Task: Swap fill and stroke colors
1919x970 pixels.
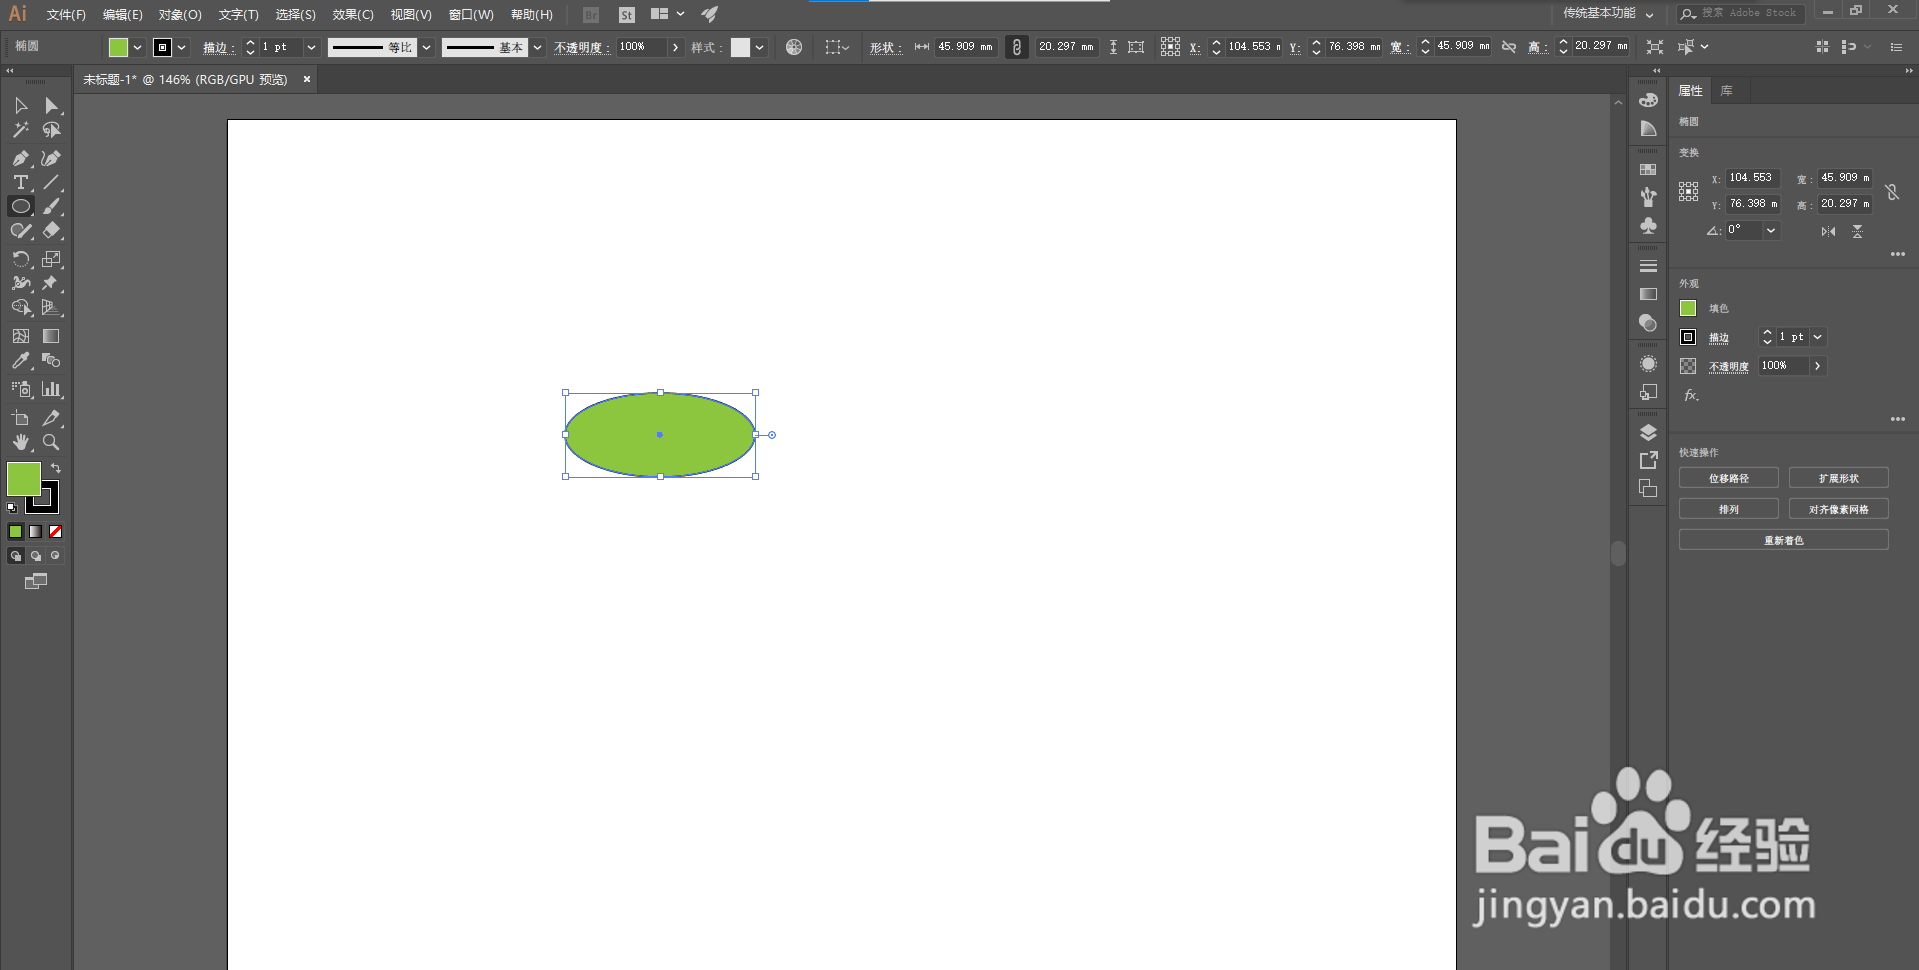Action: click(x=56, y=468)
